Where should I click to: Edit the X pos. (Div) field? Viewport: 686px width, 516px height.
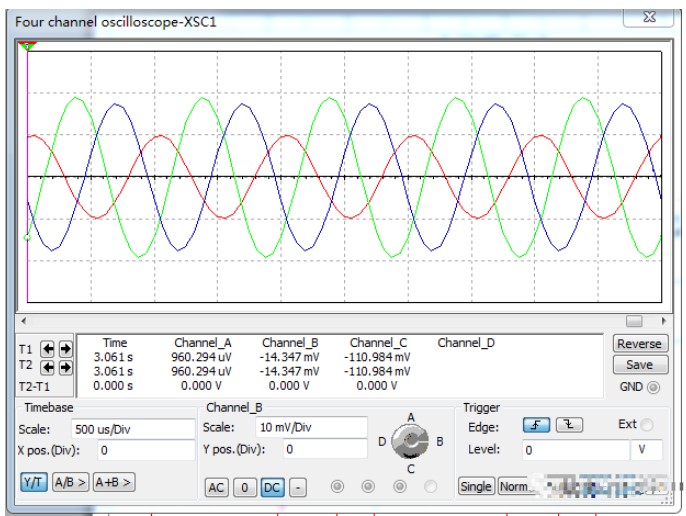[x=146, y=450]
